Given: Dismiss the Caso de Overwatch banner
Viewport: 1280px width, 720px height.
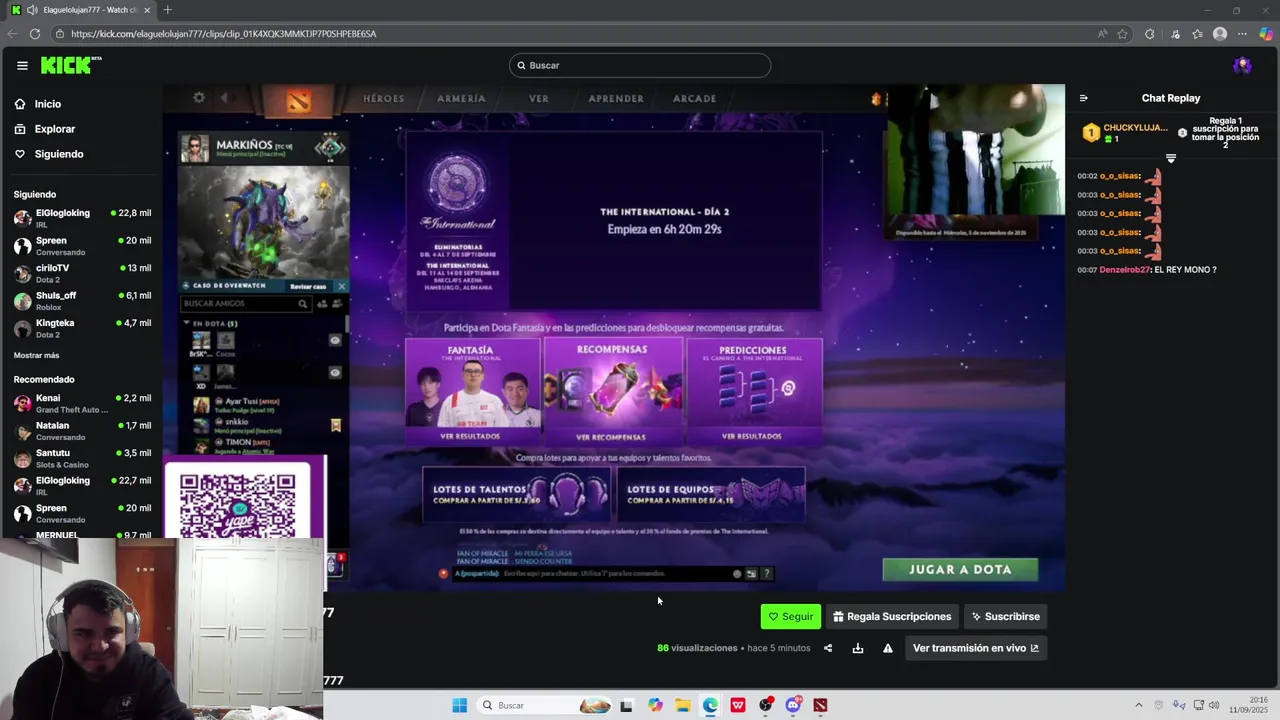Looking at the screenshot, I should tap(341, 286).
